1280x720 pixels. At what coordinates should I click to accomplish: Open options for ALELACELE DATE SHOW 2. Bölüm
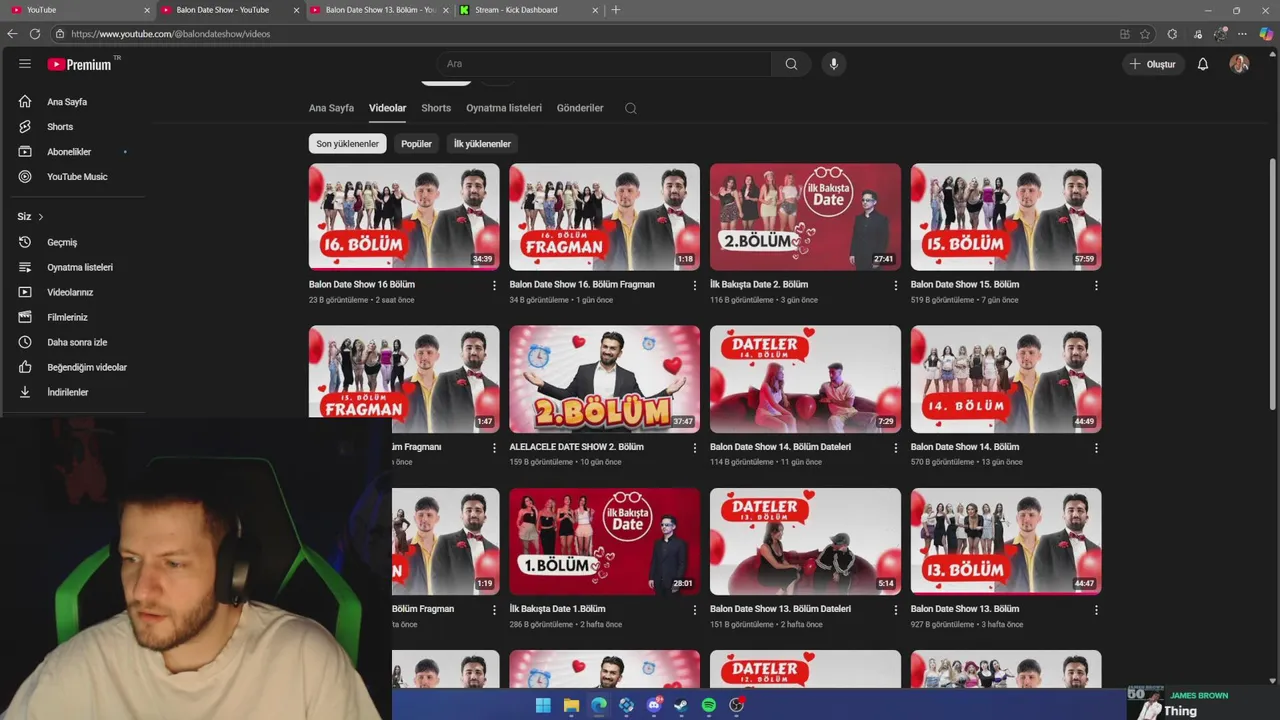coord(695,447)
